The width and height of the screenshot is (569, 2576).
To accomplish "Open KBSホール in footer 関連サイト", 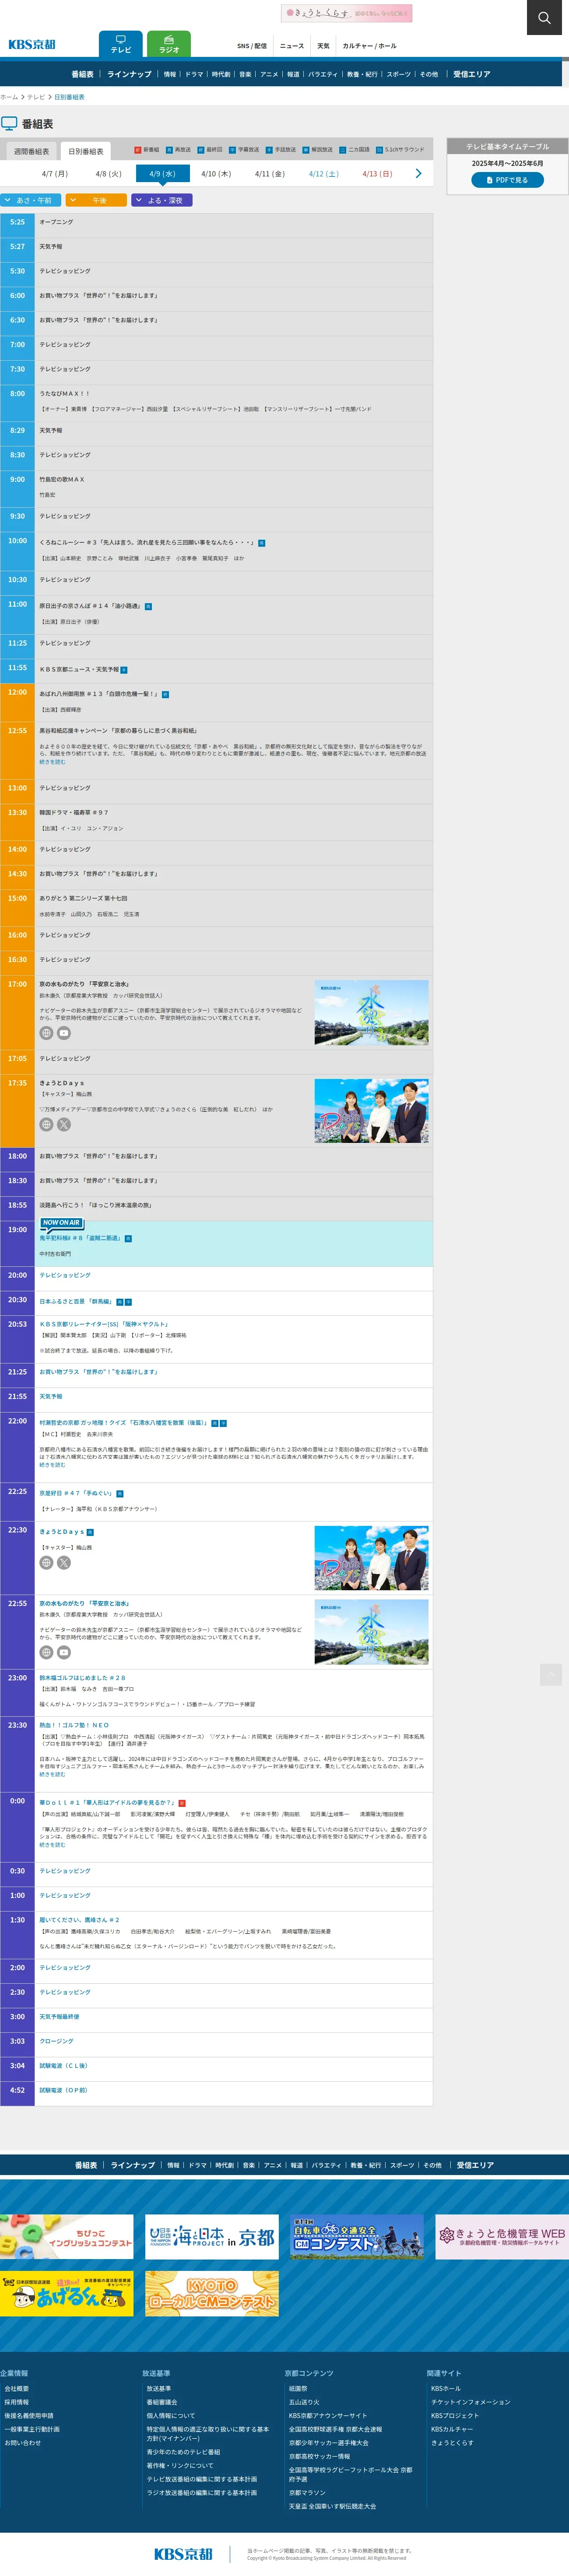I will point(446,2388).
